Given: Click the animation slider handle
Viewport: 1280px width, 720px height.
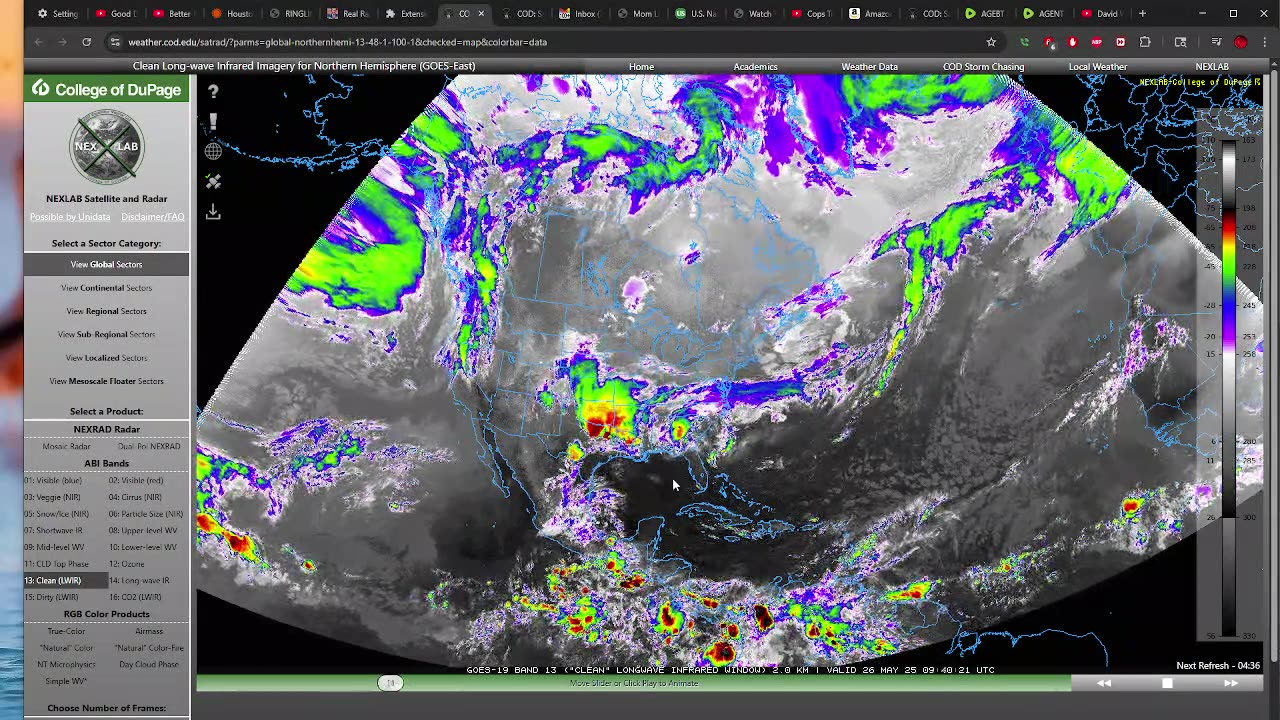Looking at the screenshot, I should [x=390, y=683].
